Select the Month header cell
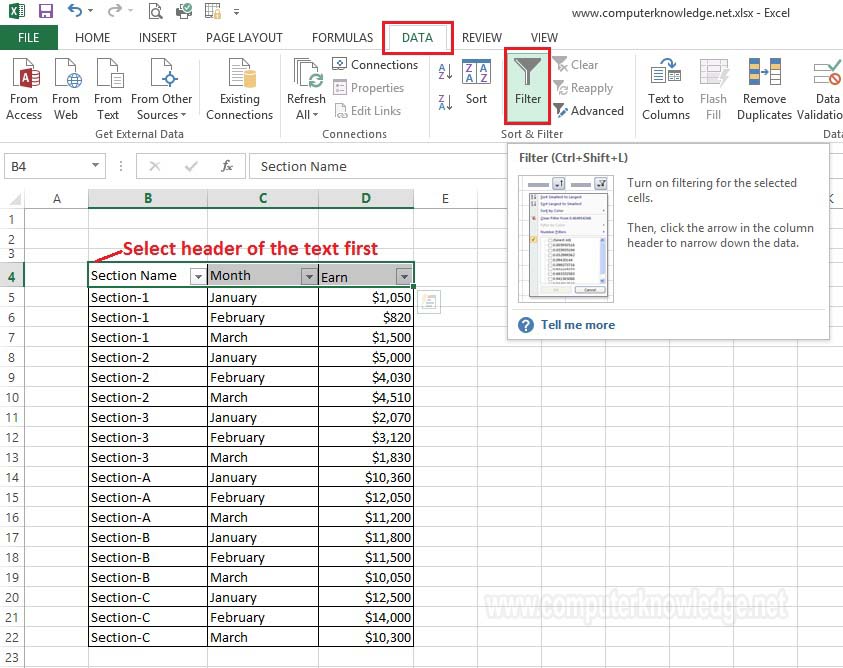Viewport: 843px width, 668px height. pyautogui.click(x=263, y=275)
